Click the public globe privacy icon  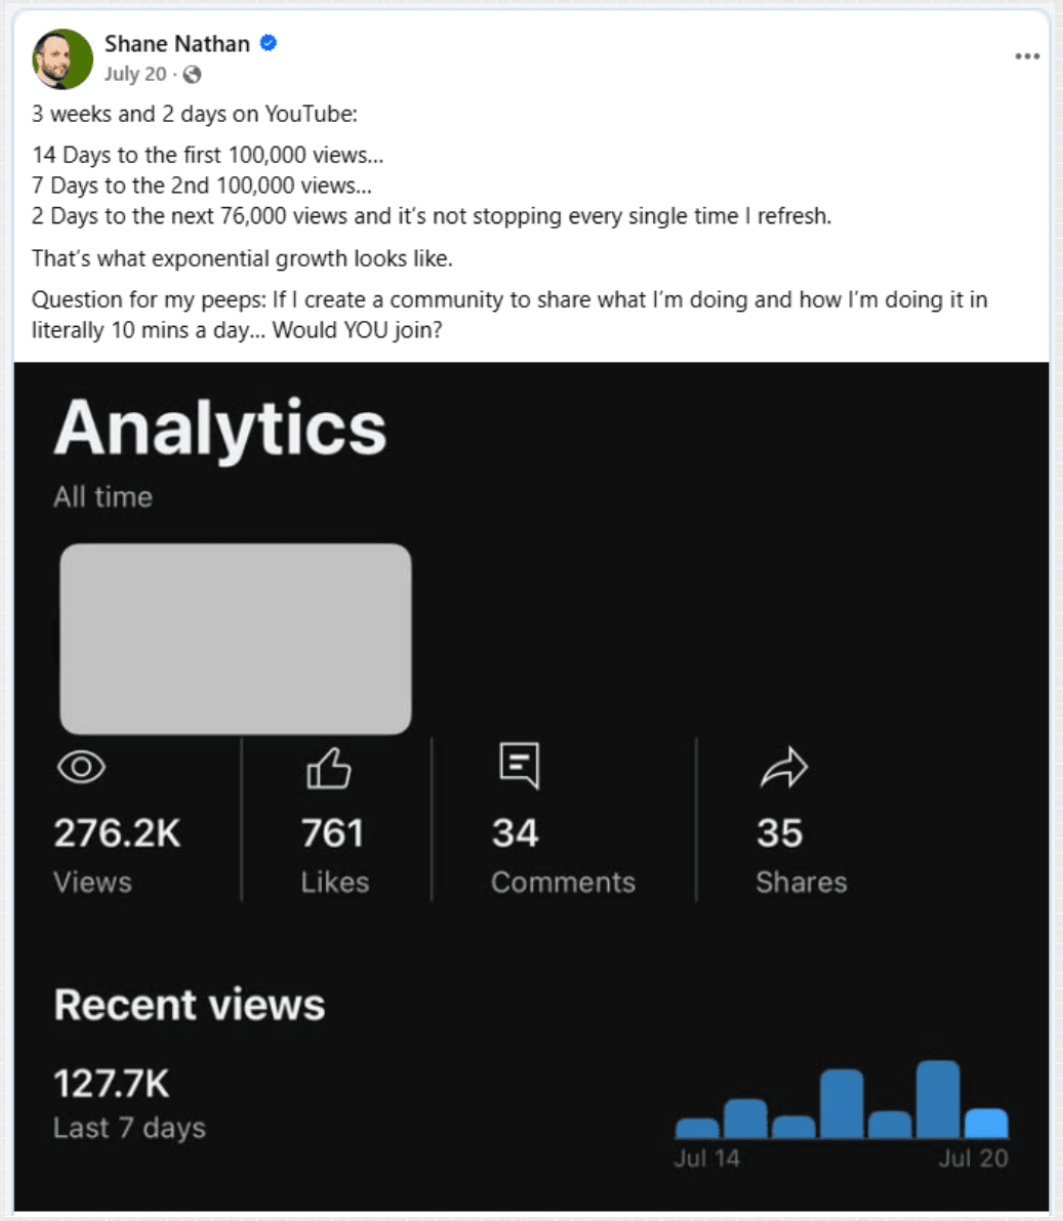coord(193,74)
